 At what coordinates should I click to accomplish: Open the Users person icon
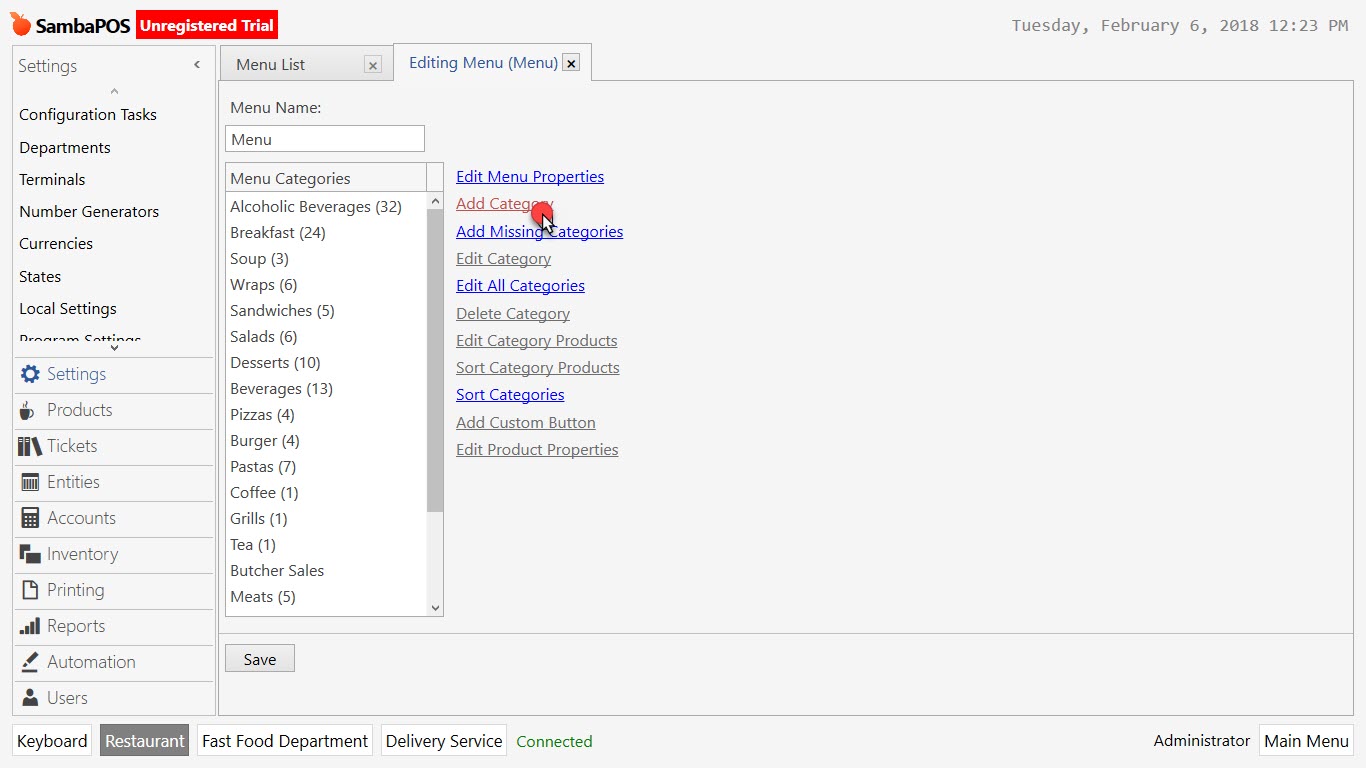click(x=29, y=698)
